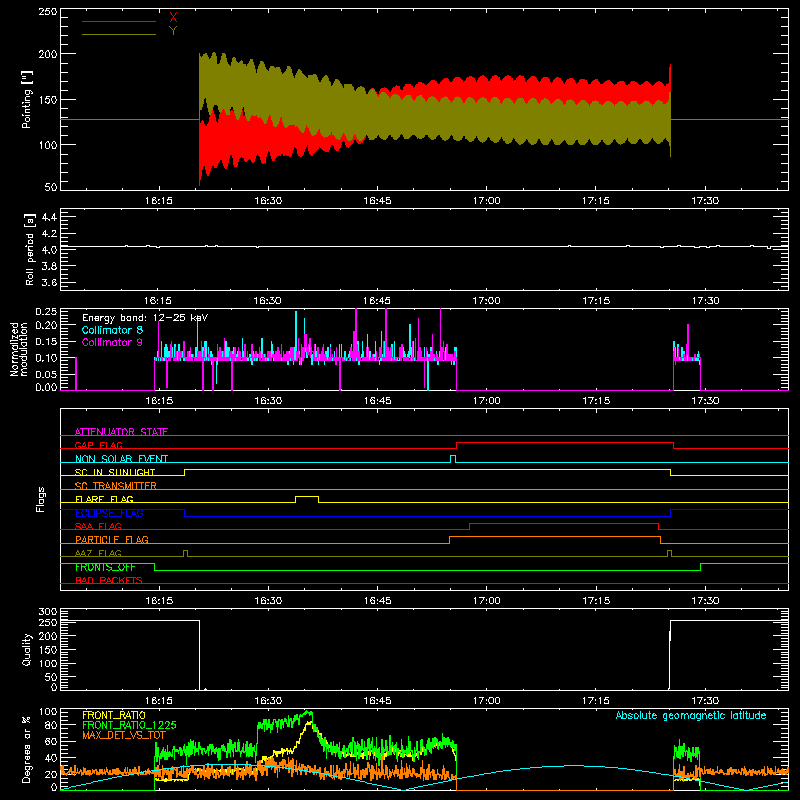Click the BAD_PACKETS label
800x800 pixels.
[109, 580]
